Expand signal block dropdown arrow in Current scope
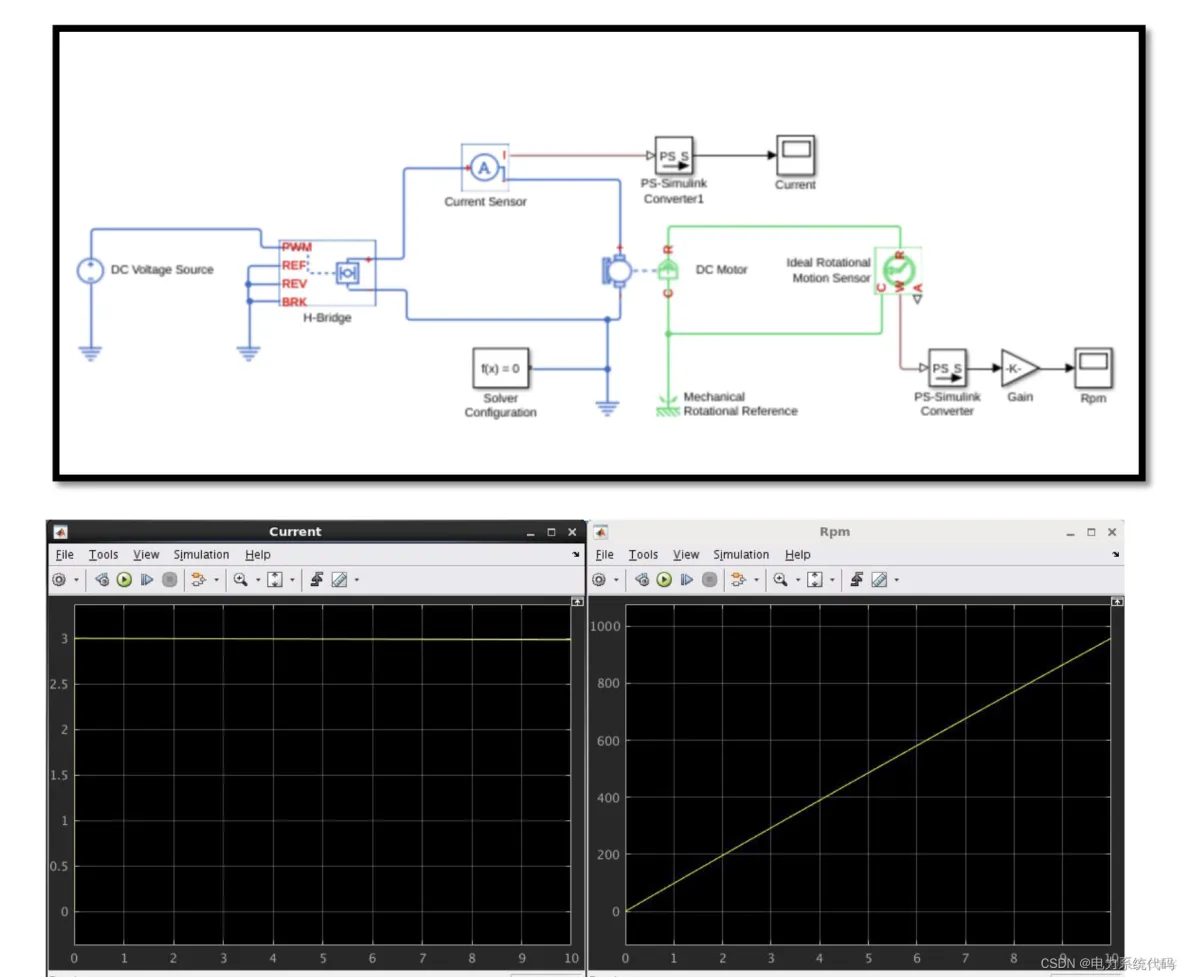This screenshot has height=977, width=1184. tap(217, 580)
